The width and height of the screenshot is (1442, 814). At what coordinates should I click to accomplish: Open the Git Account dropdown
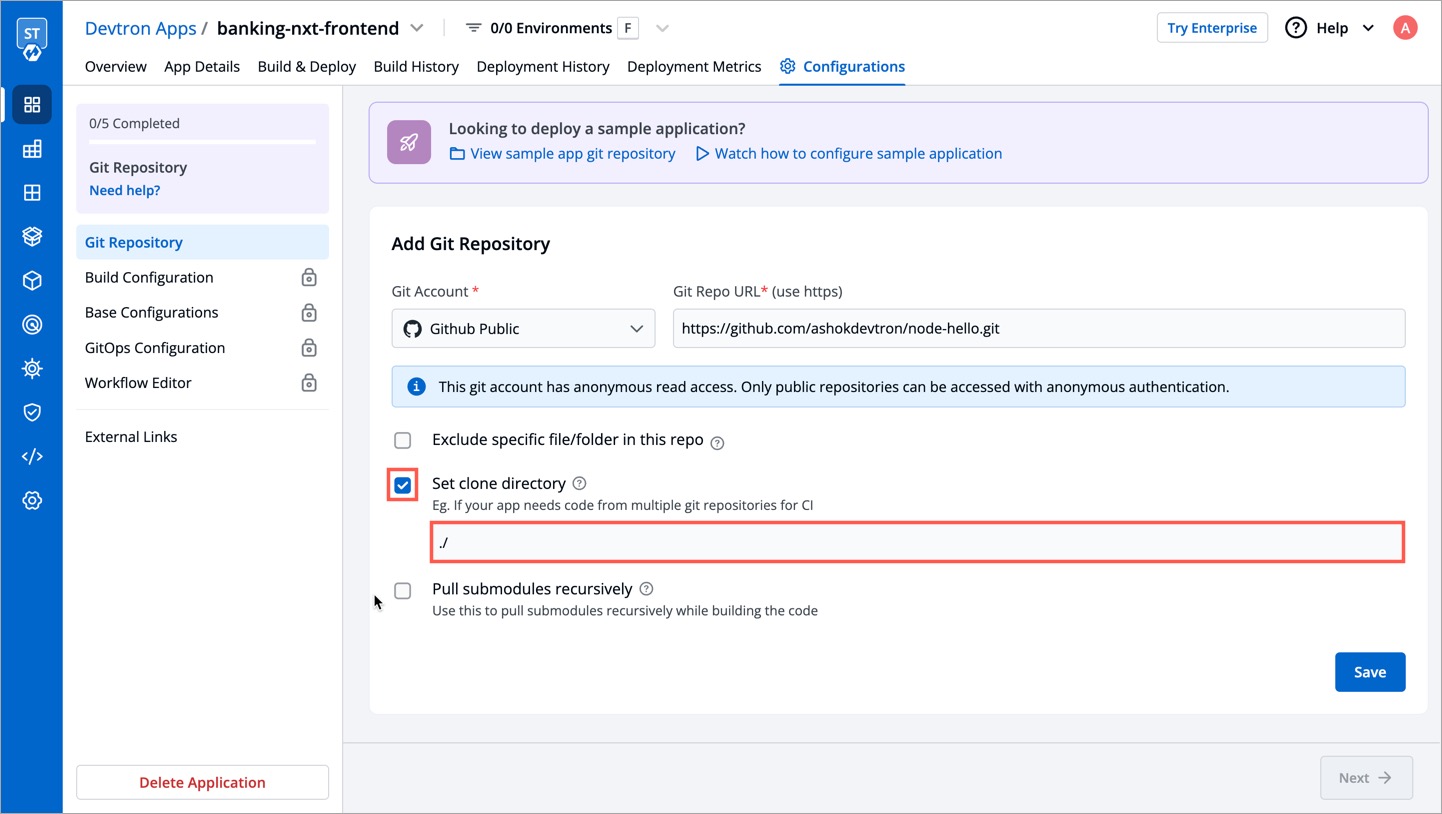click(x=523, y=329)
